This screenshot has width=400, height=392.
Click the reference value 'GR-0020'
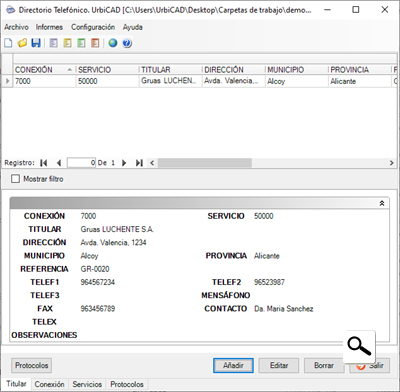point(95,269)
